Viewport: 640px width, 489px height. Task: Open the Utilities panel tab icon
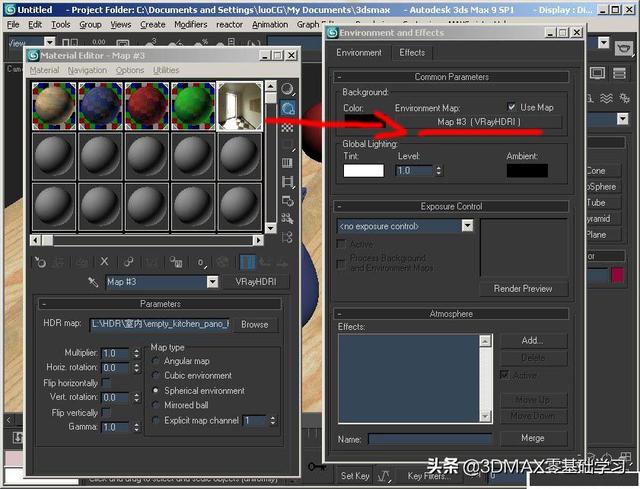pos(619,73)
